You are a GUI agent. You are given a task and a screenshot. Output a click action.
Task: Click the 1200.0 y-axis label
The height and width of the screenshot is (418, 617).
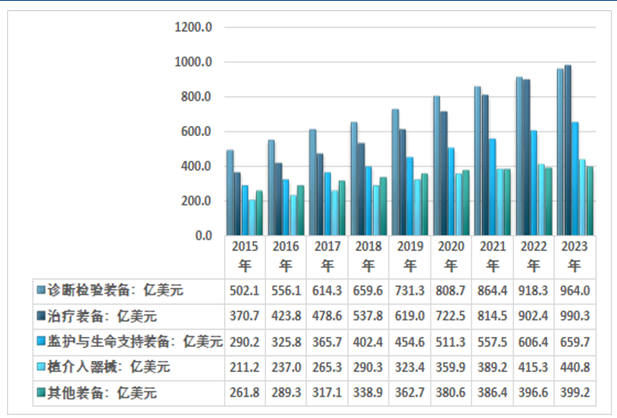coord(193,27)
